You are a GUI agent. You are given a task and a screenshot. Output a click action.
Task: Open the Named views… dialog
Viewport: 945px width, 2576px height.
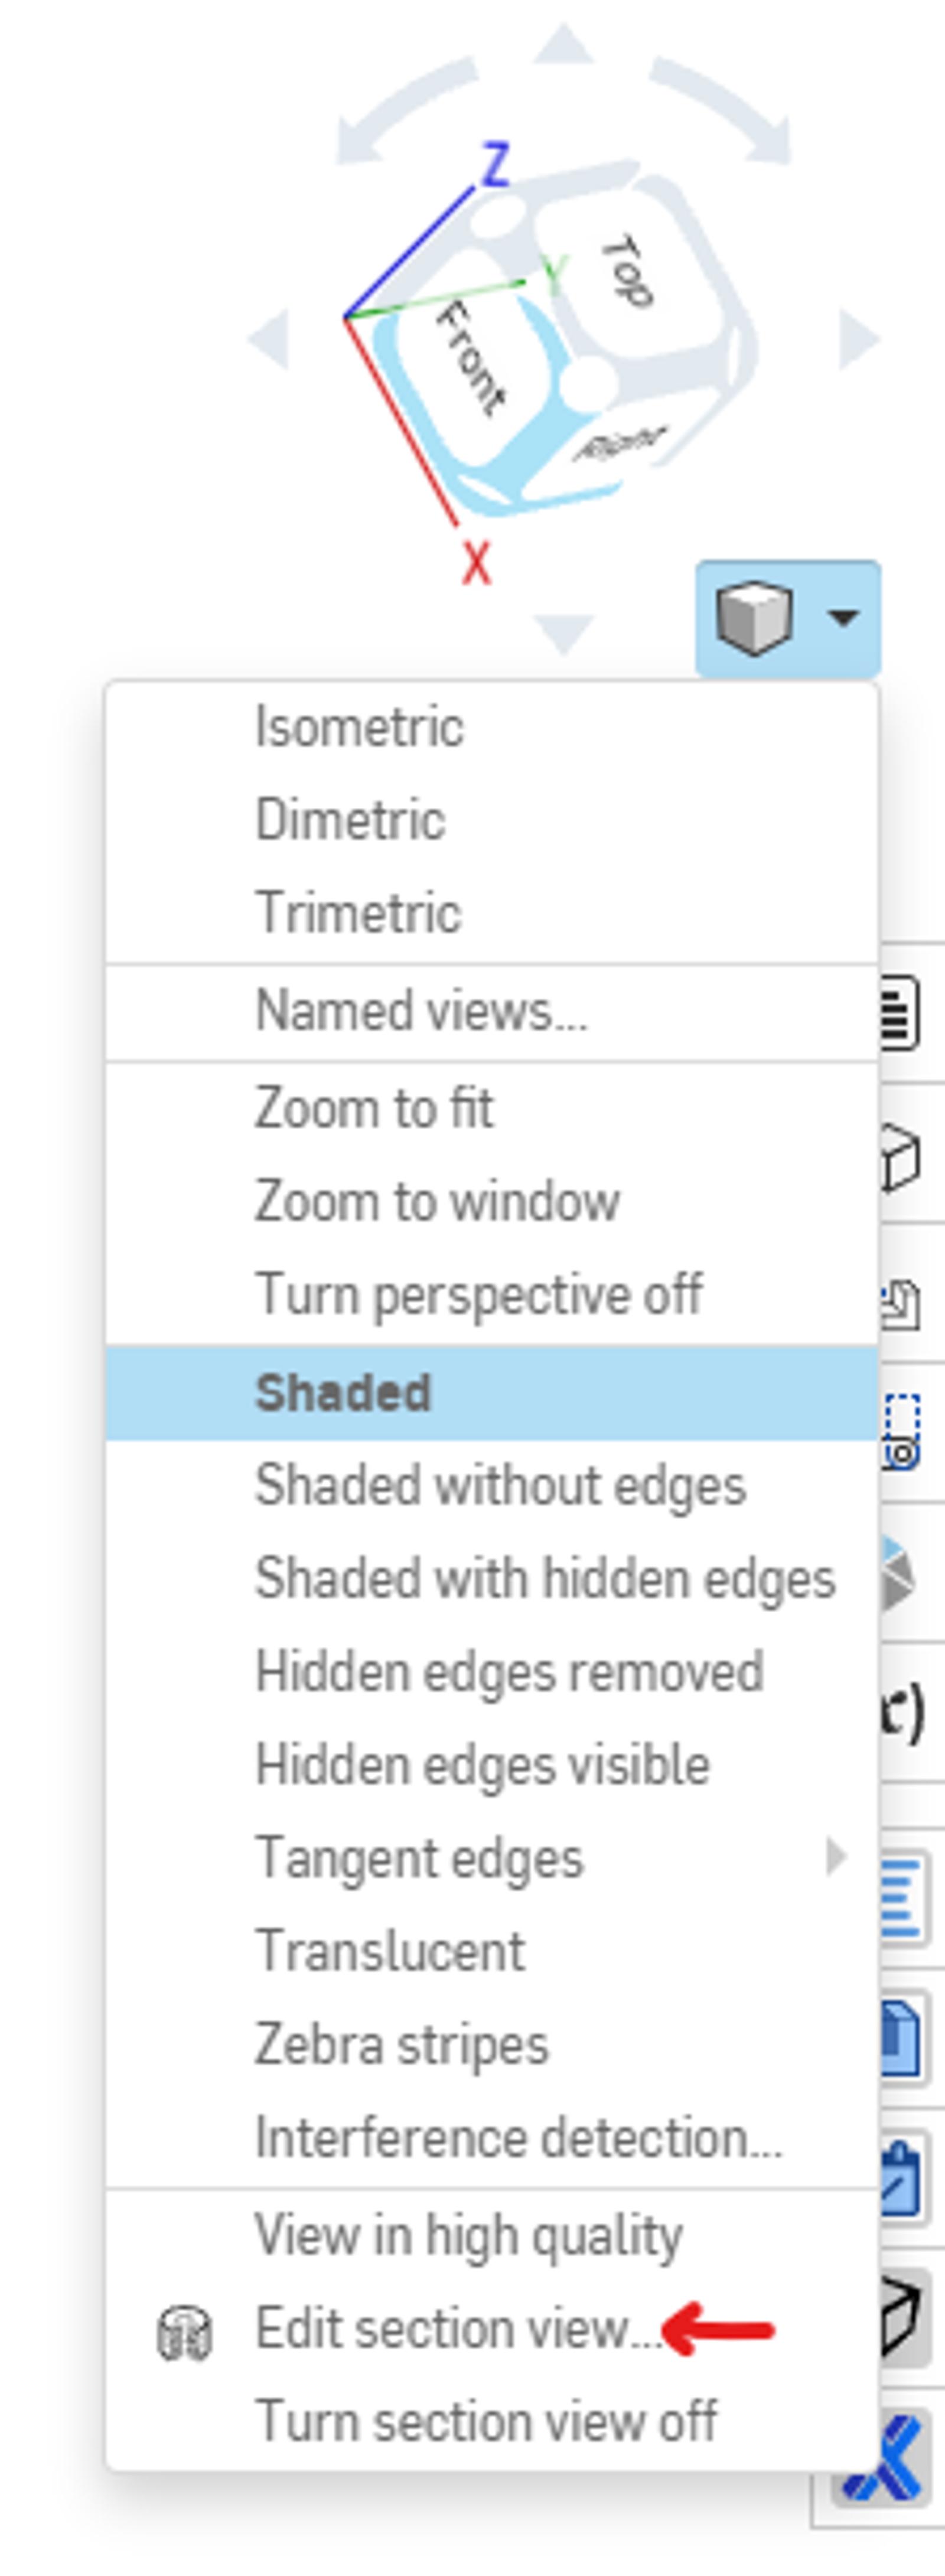(x=421, y=1011)
